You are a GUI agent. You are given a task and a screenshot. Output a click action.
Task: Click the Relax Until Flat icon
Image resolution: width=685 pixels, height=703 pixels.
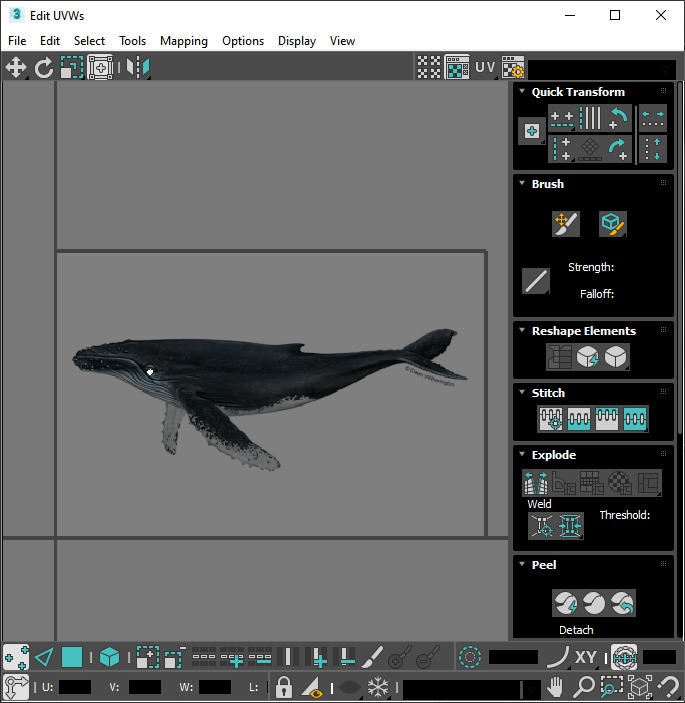click(x=587, y=357)
